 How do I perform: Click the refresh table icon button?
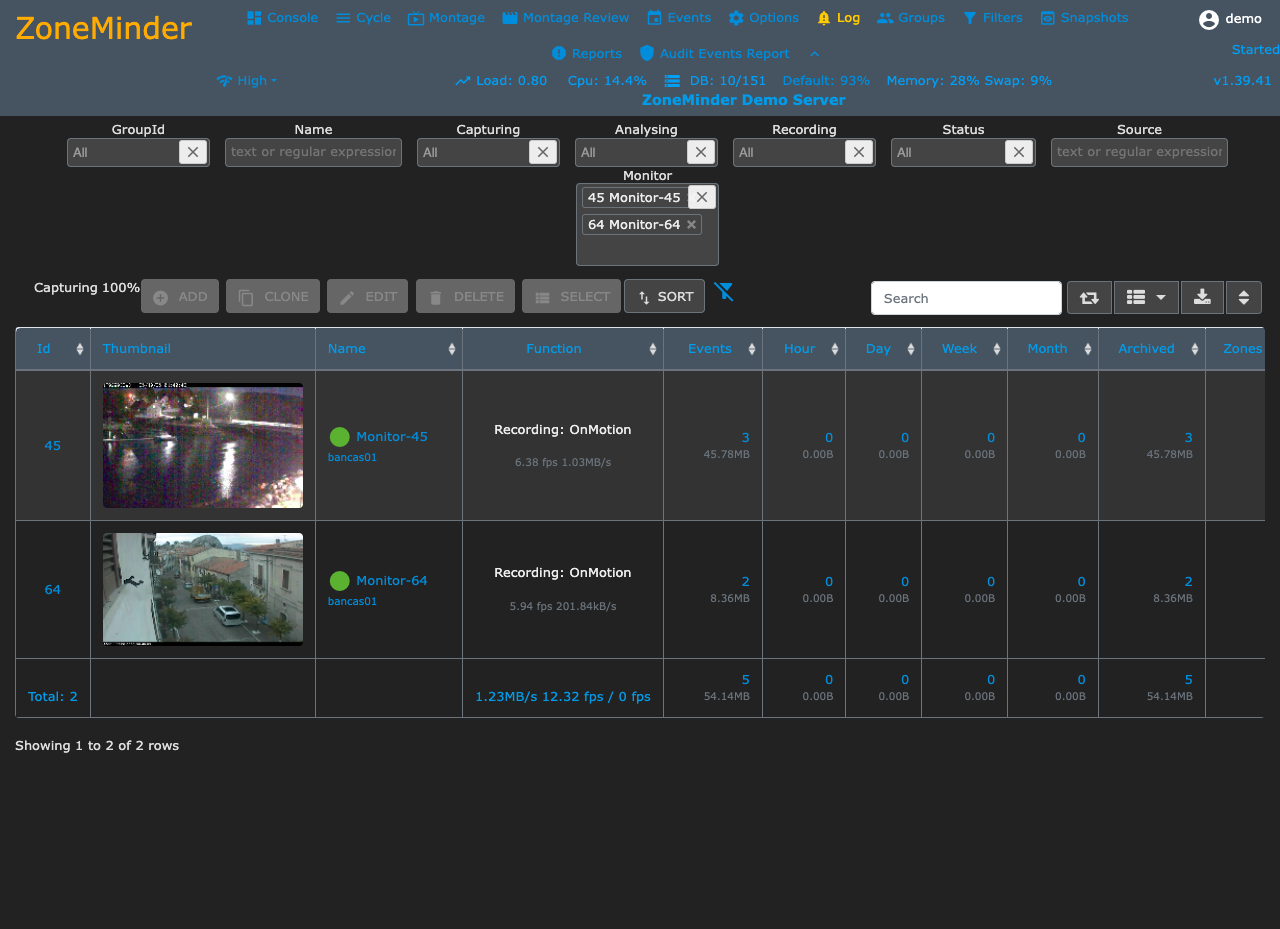coord(1089,297)
